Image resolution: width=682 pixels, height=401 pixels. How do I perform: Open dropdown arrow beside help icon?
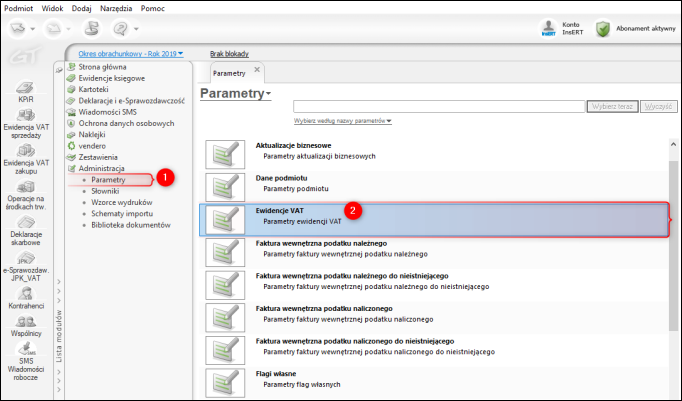[136, 29]
